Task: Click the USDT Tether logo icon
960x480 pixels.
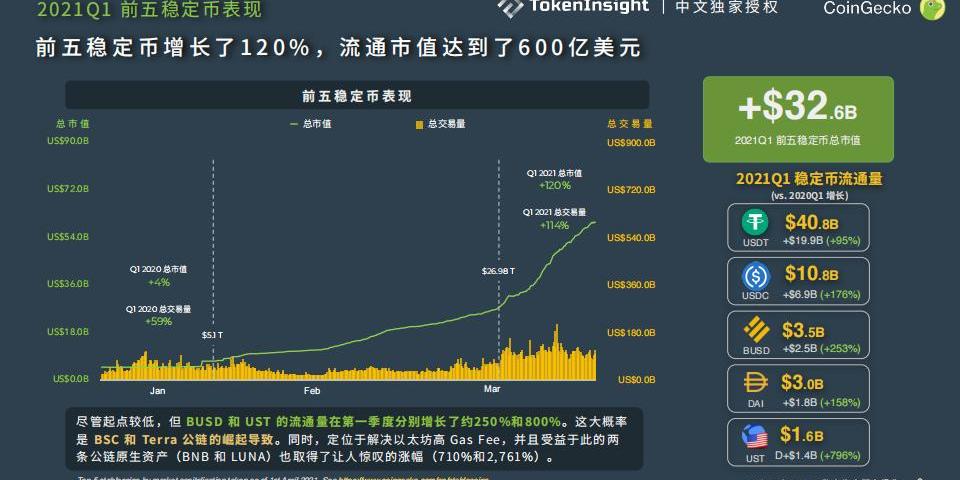Action: click(x=755, y=222)
